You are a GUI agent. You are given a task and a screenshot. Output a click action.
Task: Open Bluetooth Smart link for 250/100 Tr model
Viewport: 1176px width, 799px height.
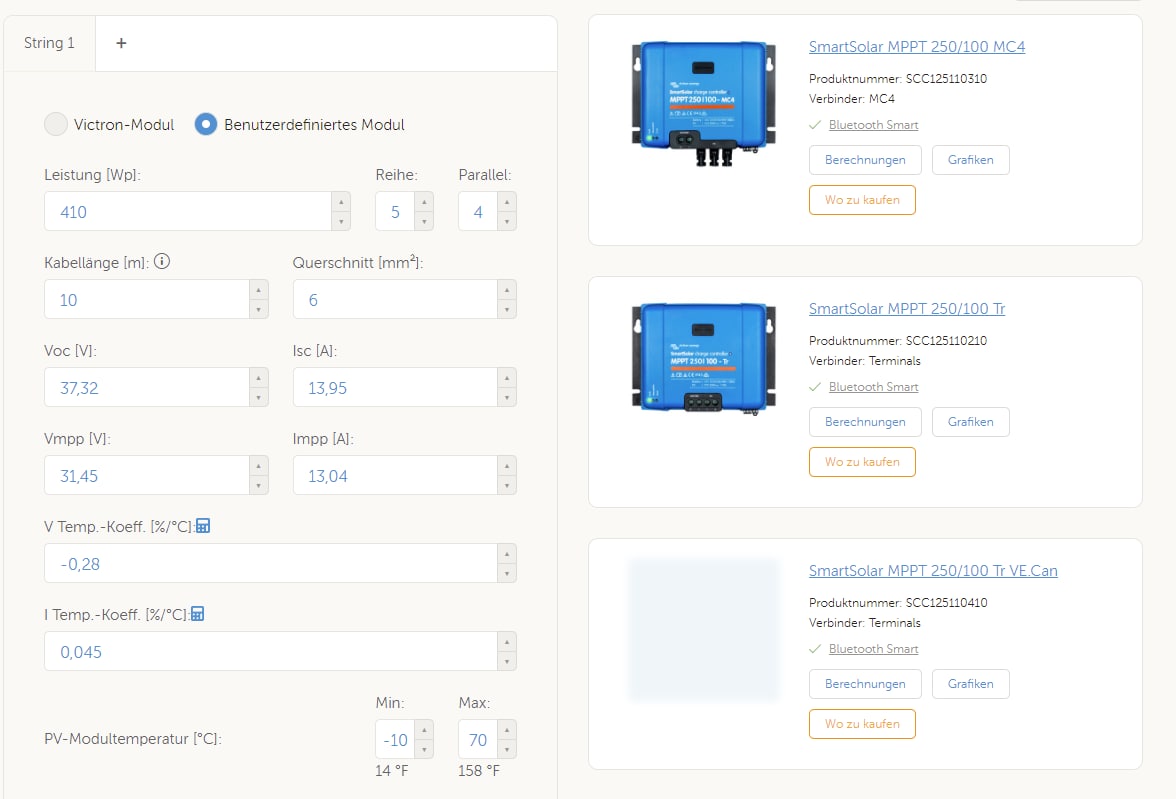coord(873,386)
